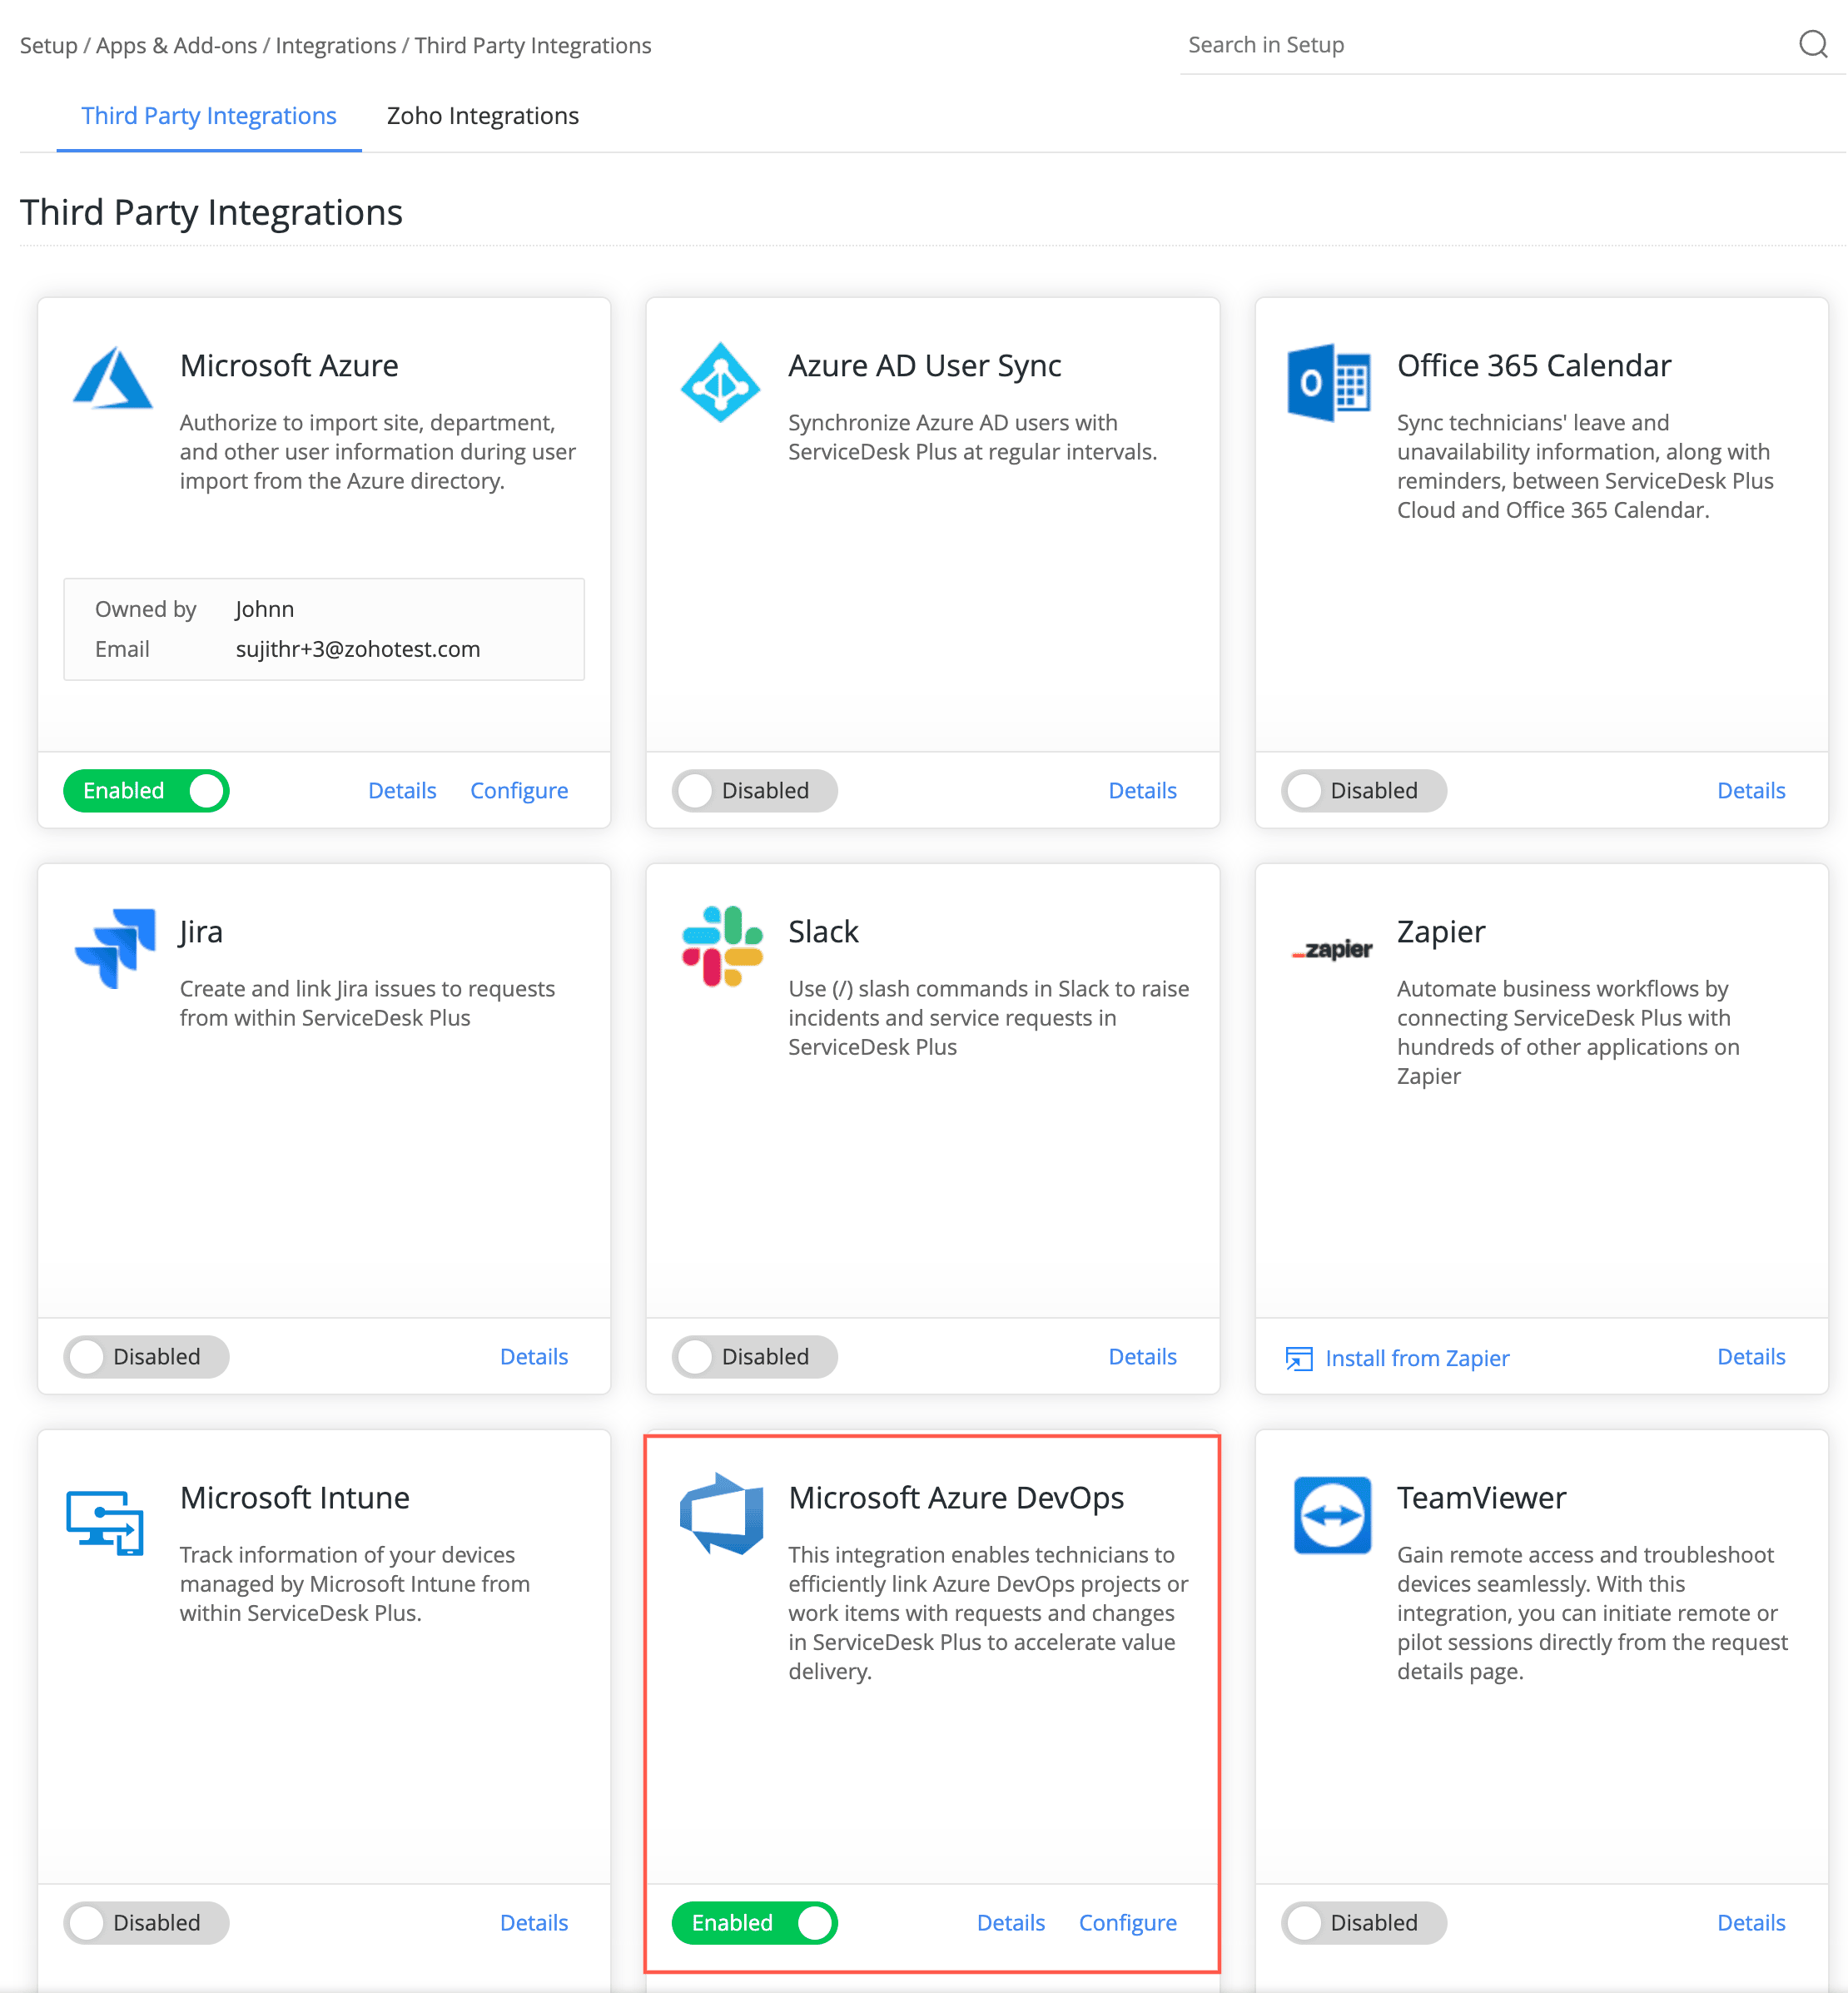Enable Office 365 Calendar toggle
1848x1993 pixels.
tap(1363, 791)
